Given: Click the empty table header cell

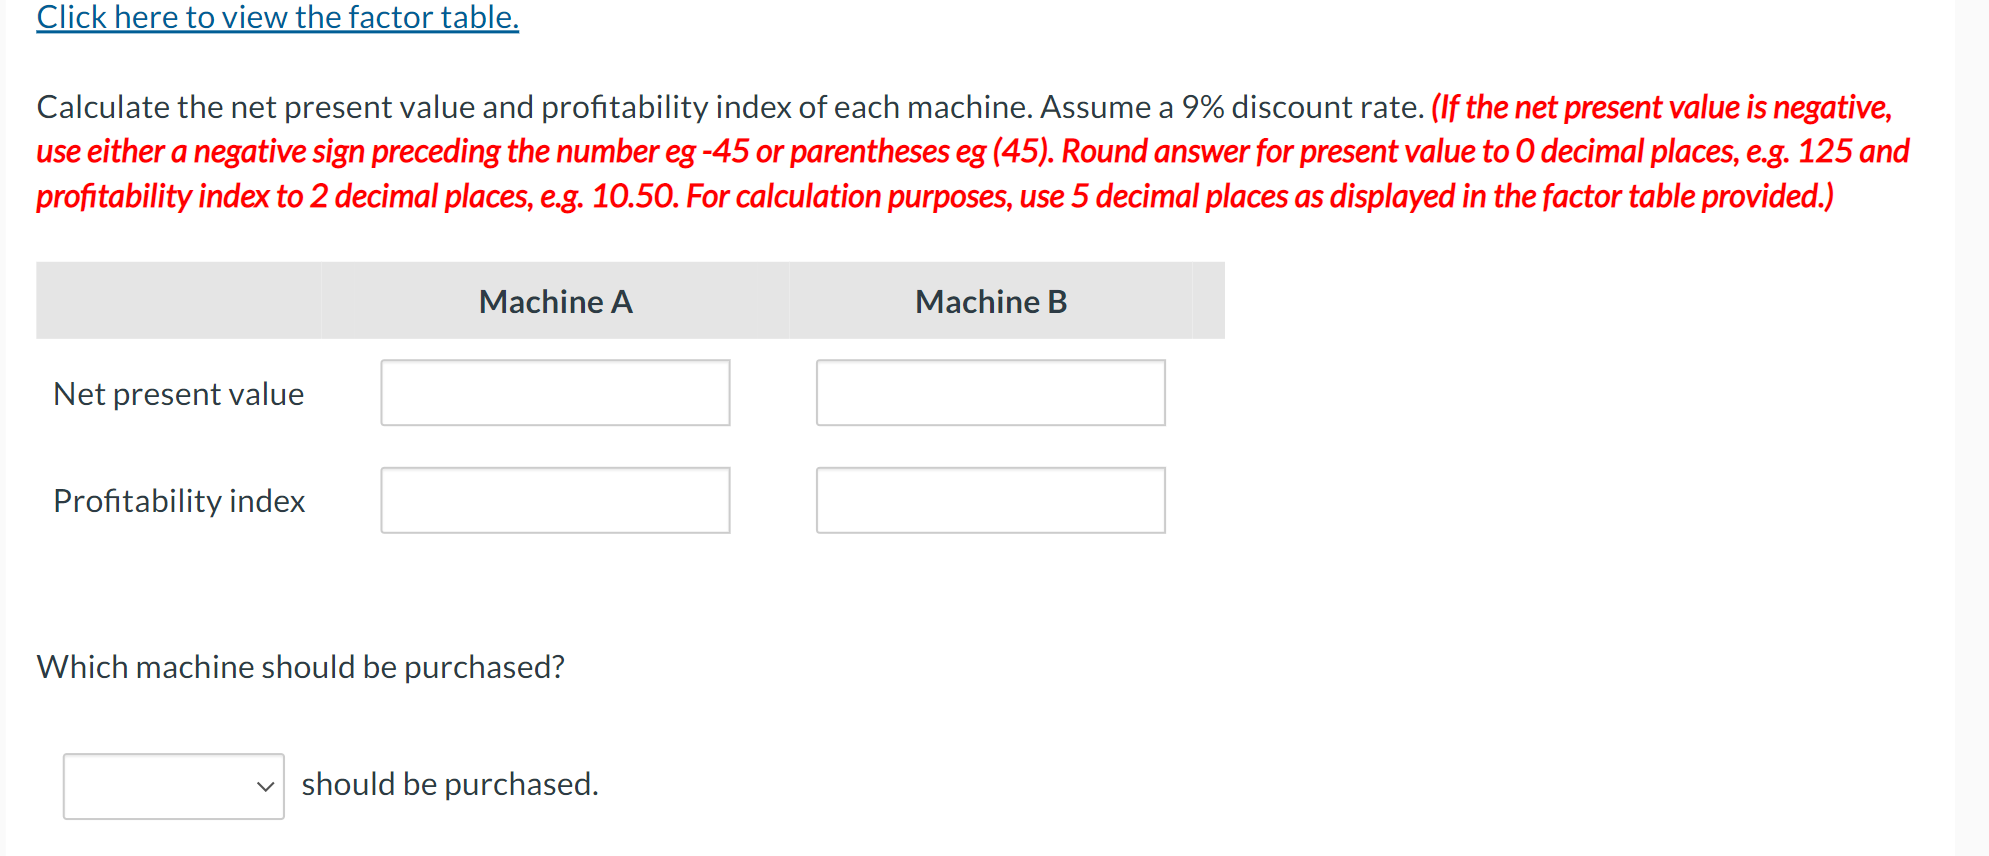Looking at the screenshot, I should tap(178, 301).
